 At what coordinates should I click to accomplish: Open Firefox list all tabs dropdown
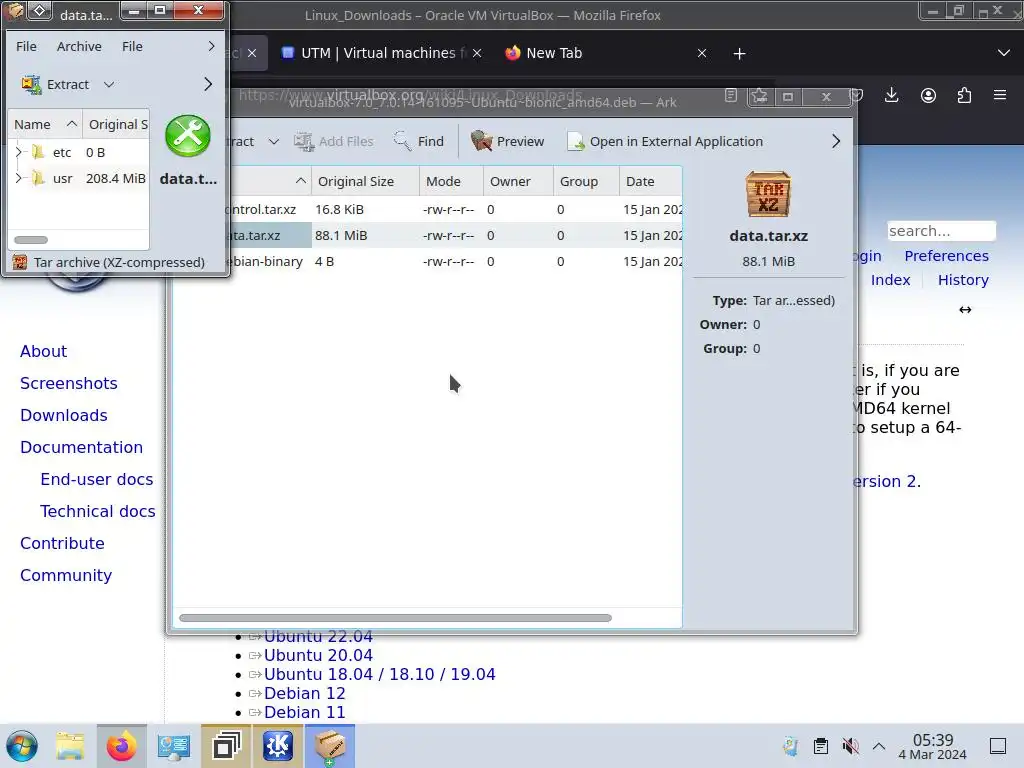(x=1004, y=53)
